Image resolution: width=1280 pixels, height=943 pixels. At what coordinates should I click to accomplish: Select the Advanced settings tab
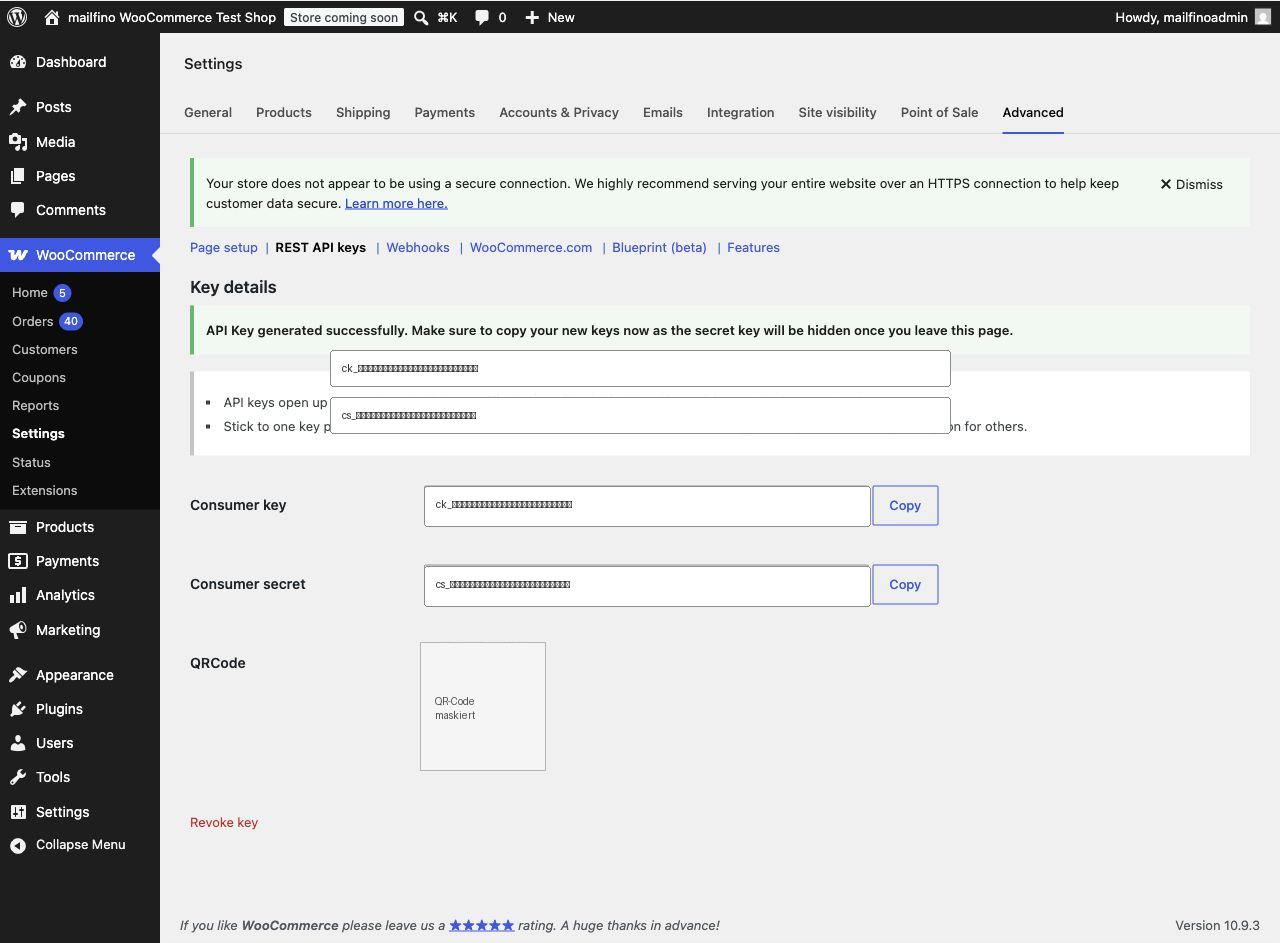point(1033,112)
